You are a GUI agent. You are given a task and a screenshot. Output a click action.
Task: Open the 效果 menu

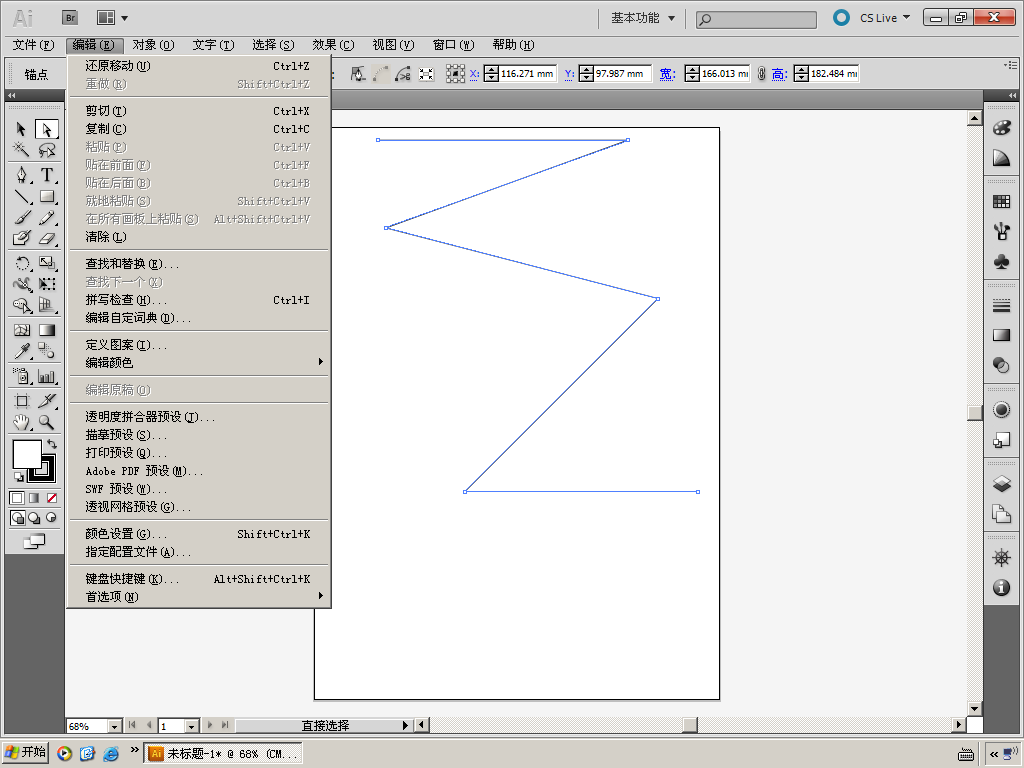[333, 45]
